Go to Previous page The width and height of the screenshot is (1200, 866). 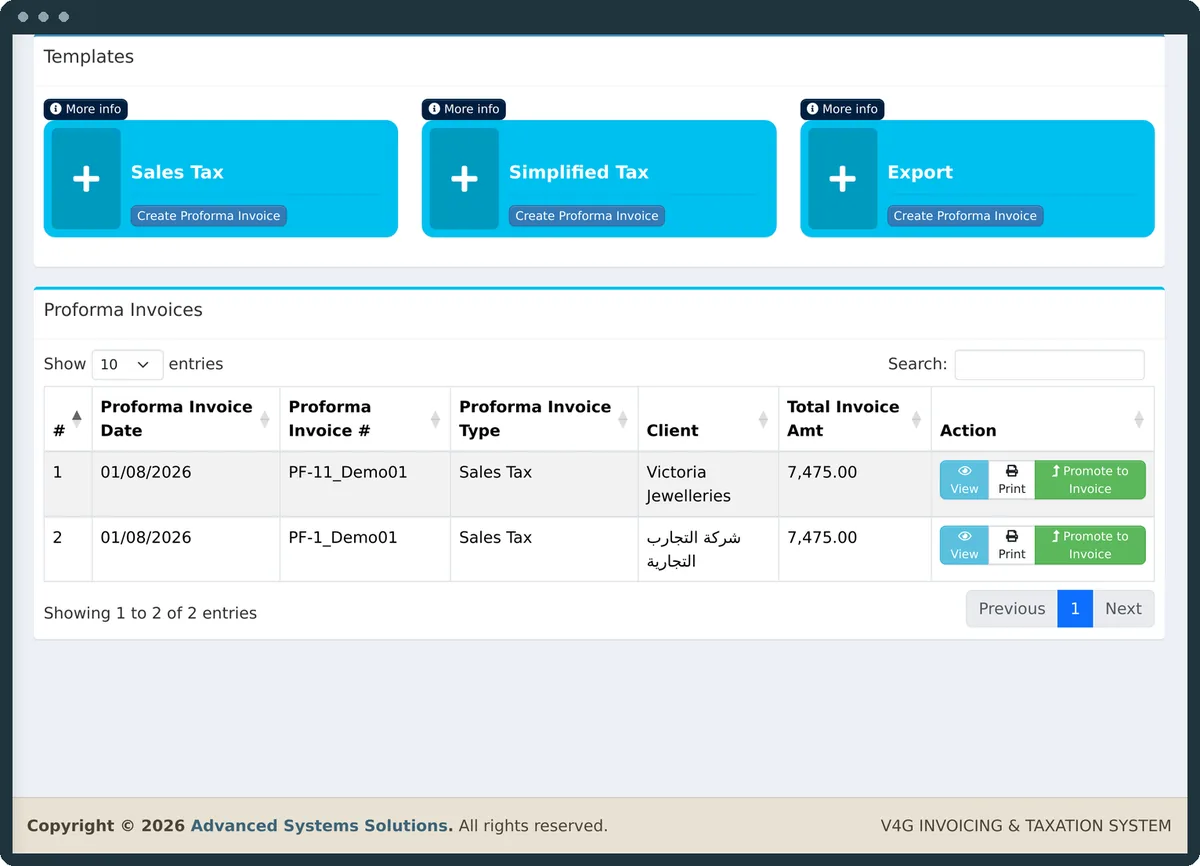(x=1012, y=609)
